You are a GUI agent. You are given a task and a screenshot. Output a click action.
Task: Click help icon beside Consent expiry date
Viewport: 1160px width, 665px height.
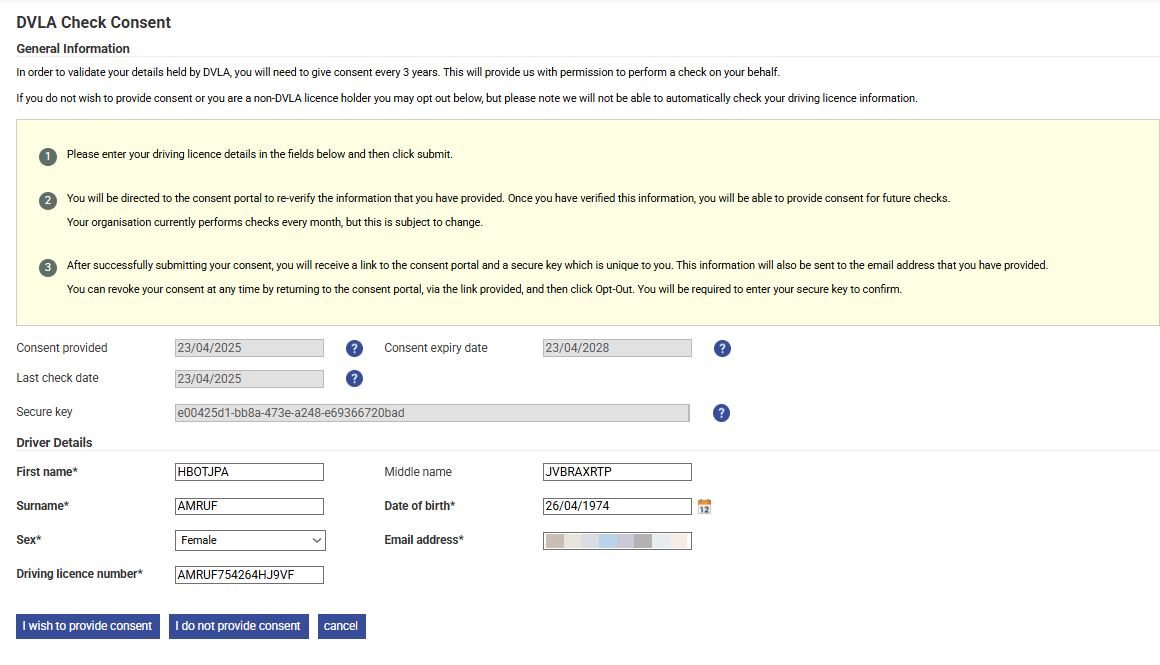coord(722,348)
